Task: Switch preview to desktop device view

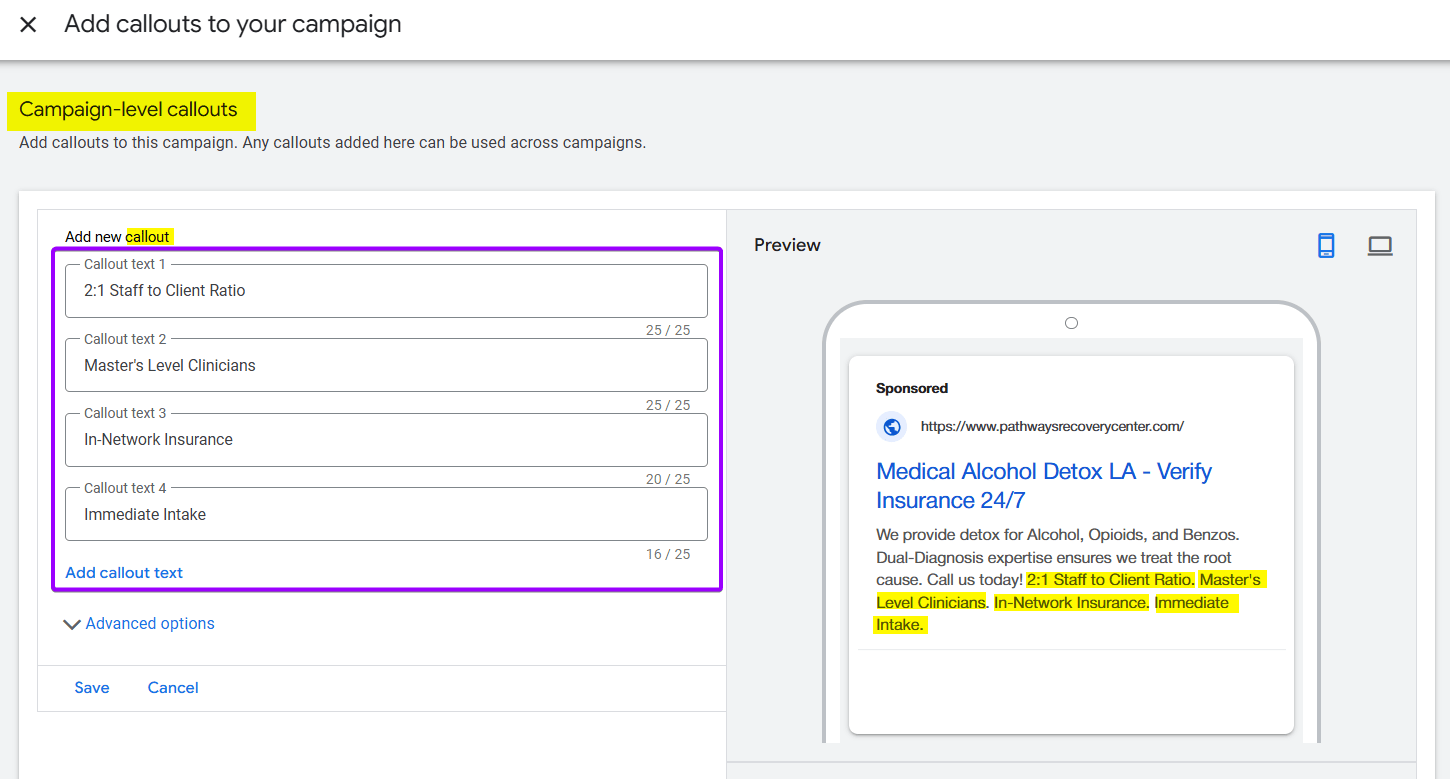Action: click(1380, 245)
